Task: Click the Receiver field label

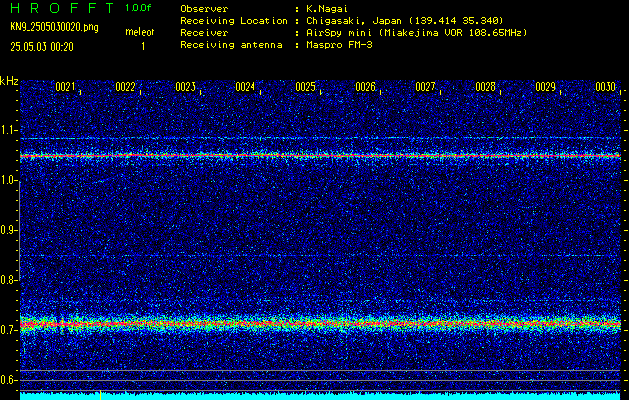Action: 204,32
